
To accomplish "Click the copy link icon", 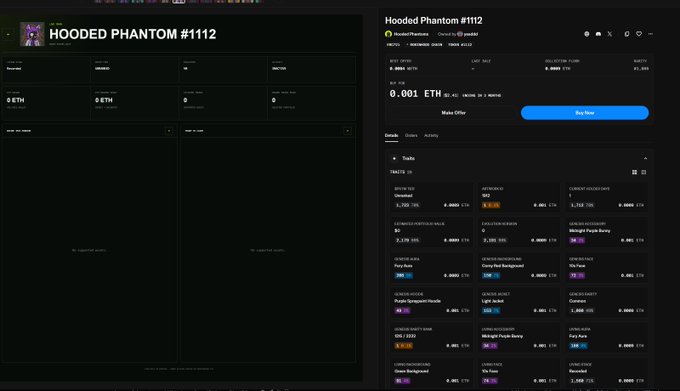I will tap(627, 34).
